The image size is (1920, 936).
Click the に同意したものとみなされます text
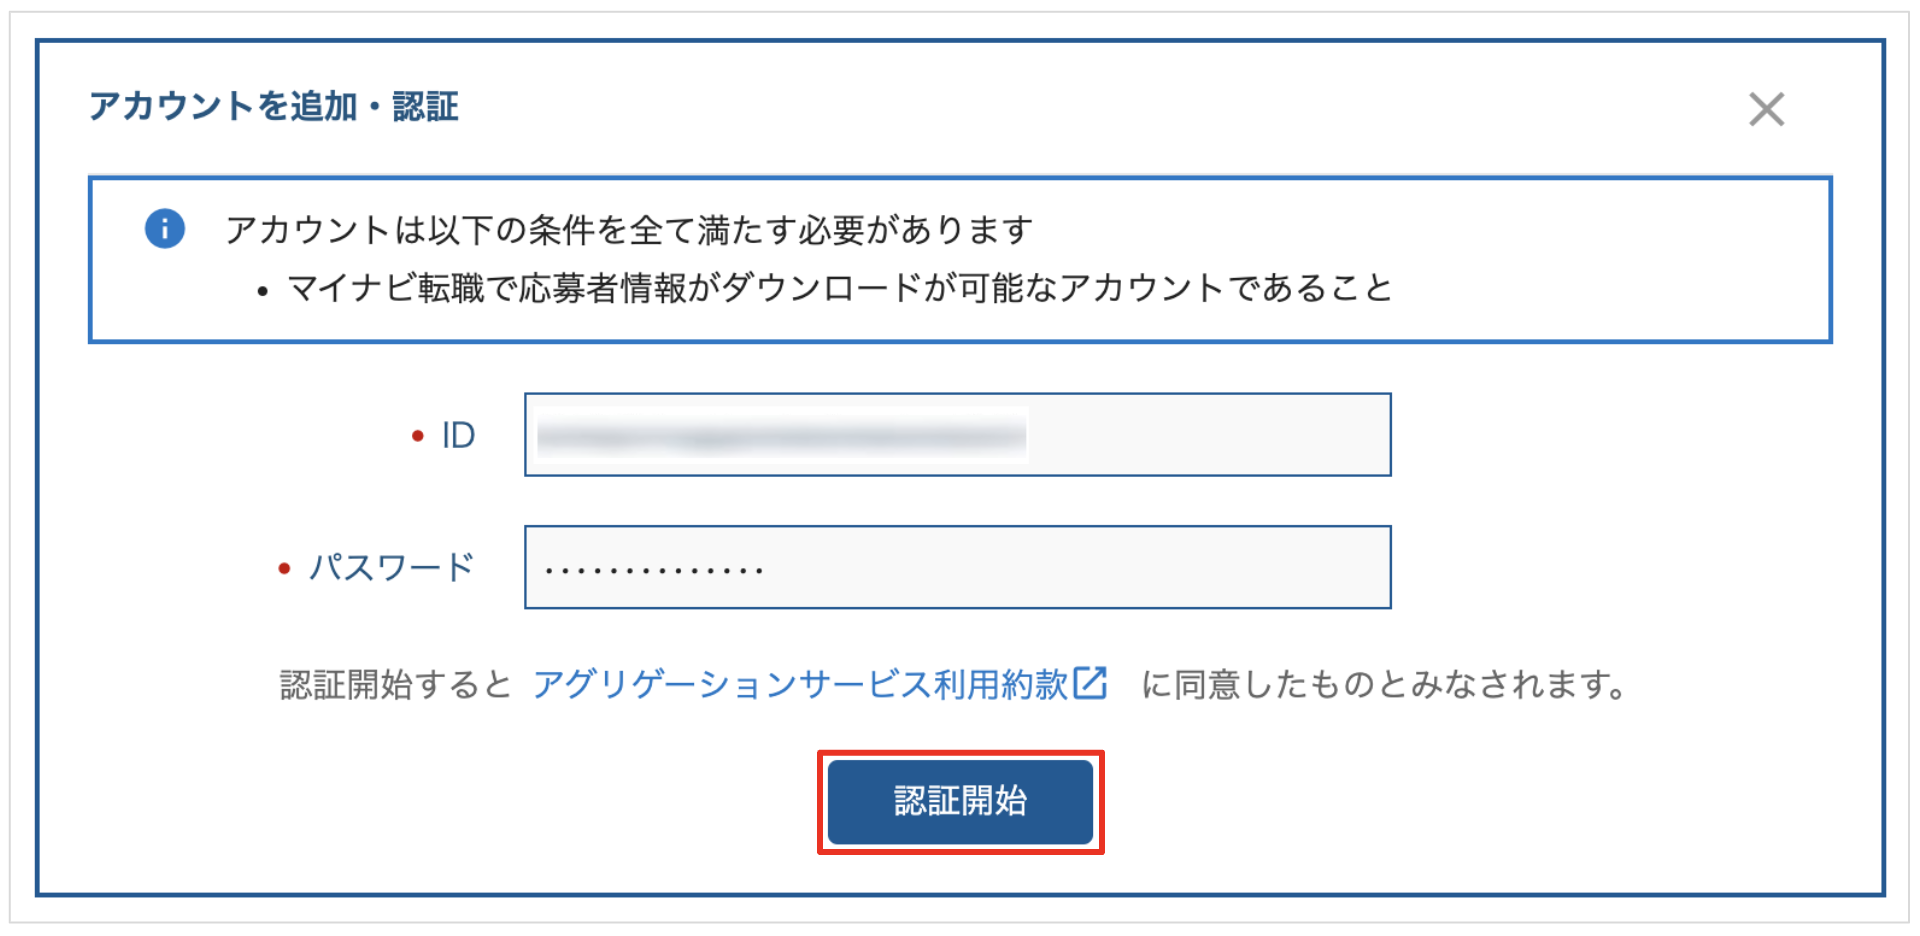pyautogui.click(x=1384, y=685)
